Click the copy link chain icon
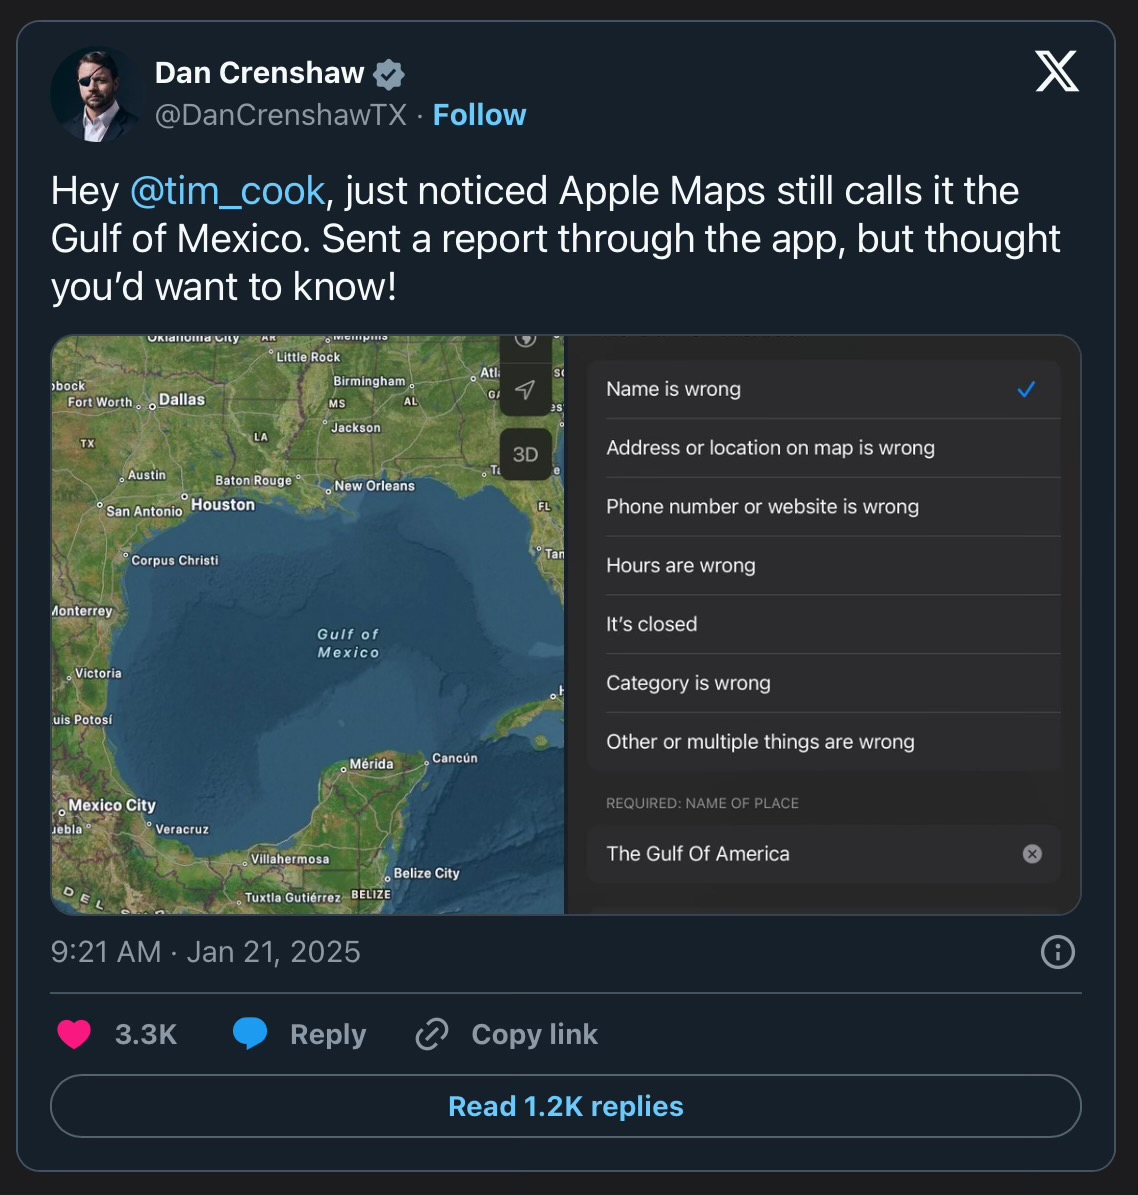This screenshot has width=1138, height=1195. click(x=432, y=1034)
